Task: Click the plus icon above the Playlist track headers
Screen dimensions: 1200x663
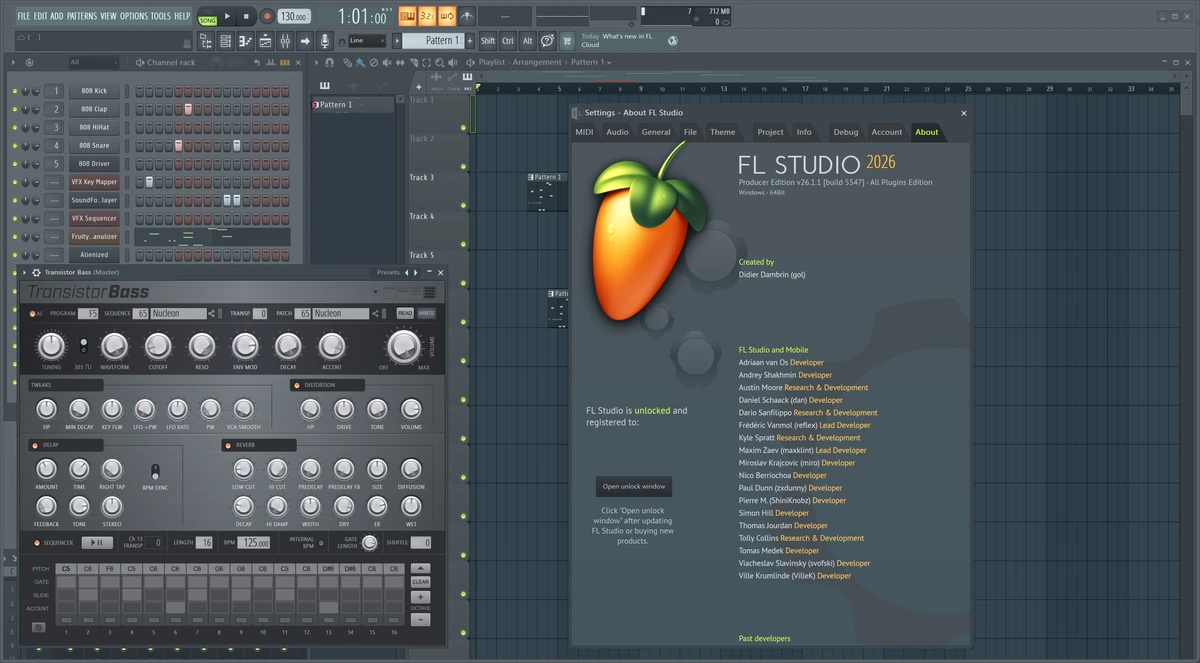Action: pos(418,87)
